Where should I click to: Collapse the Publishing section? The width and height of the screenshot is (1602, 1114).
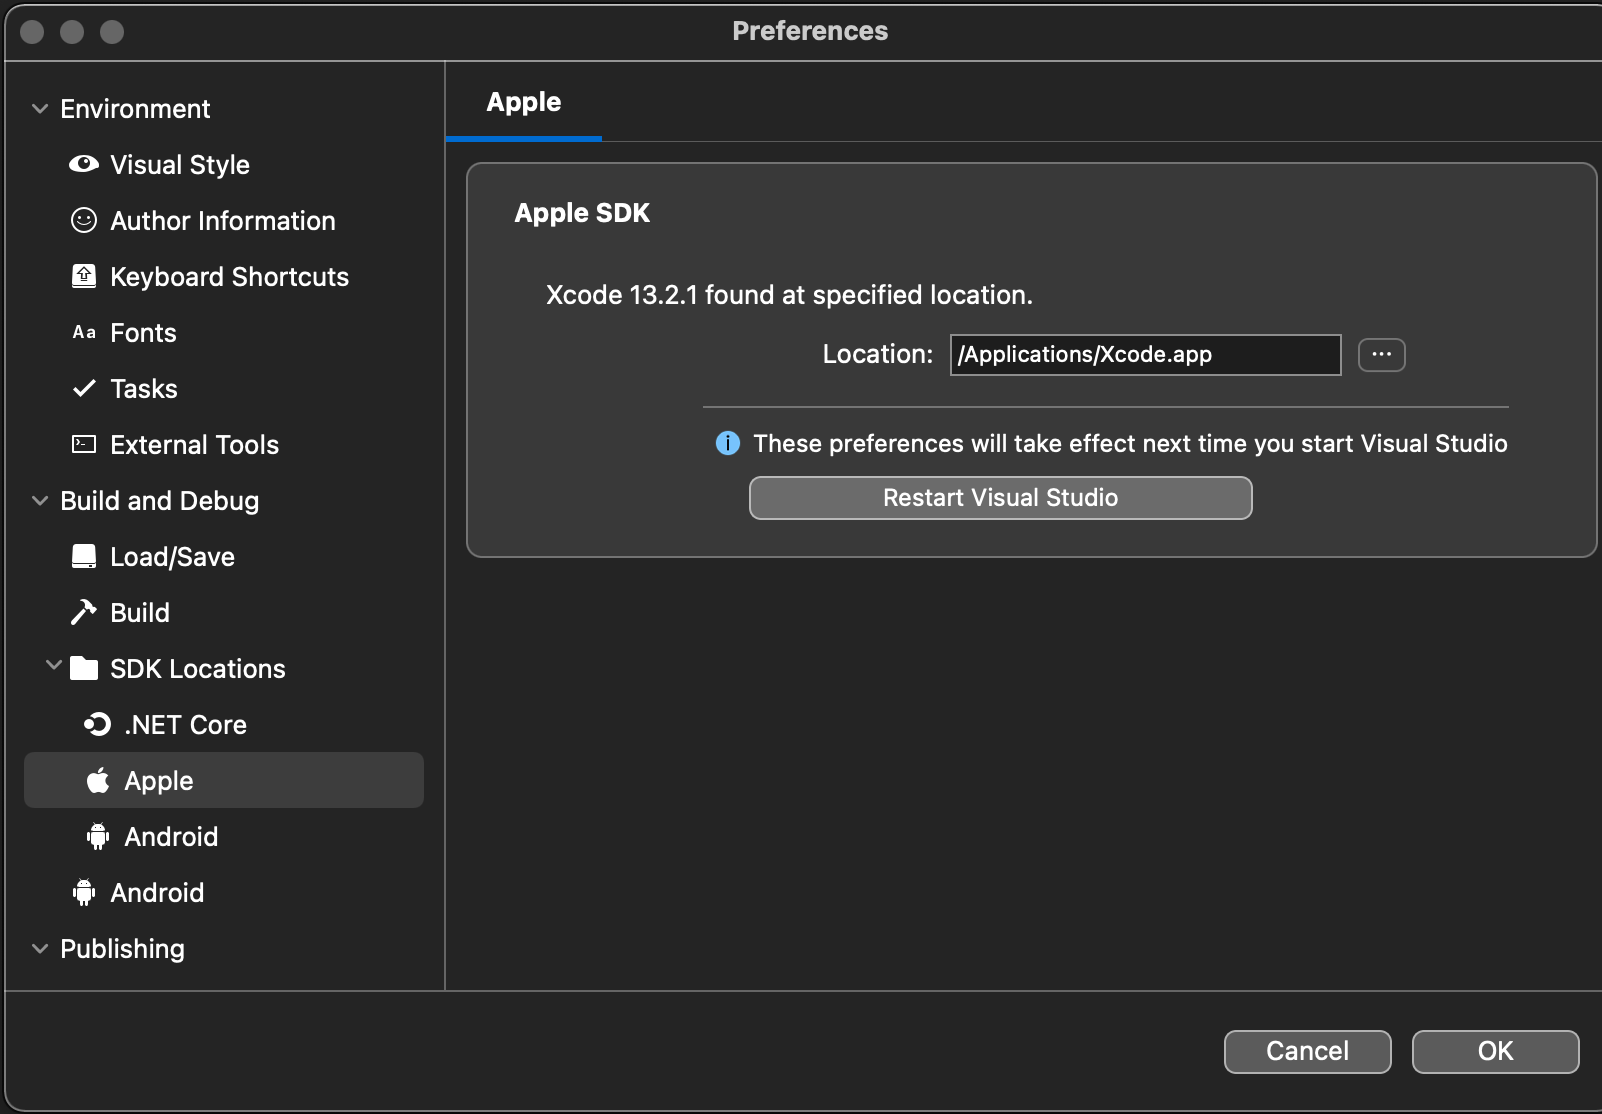click(40, 948)
